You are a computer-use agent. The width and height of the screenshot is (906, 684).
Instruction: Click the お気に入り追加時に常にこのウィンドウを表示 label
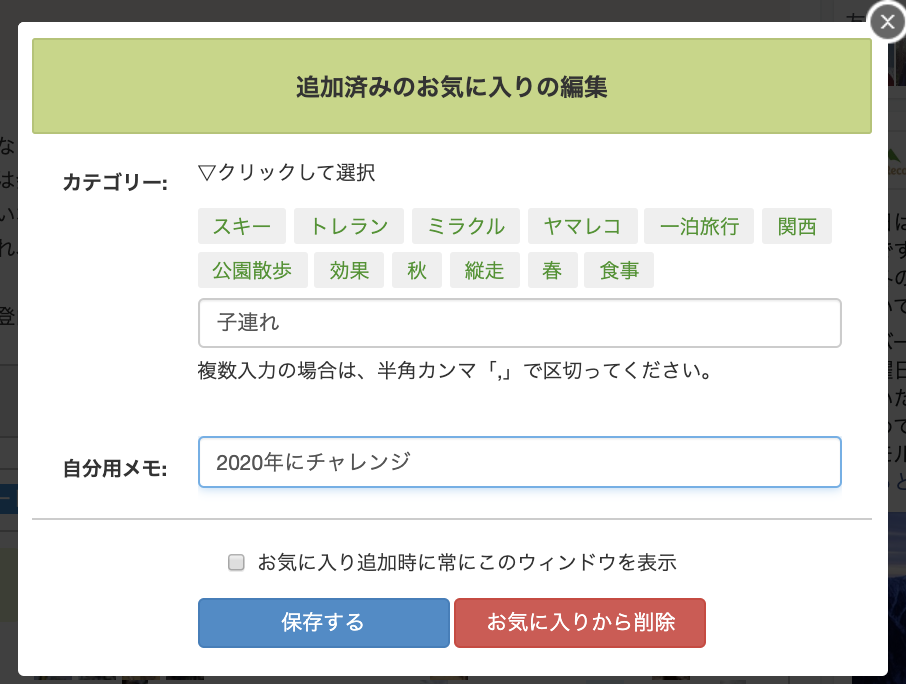[467, 562]
